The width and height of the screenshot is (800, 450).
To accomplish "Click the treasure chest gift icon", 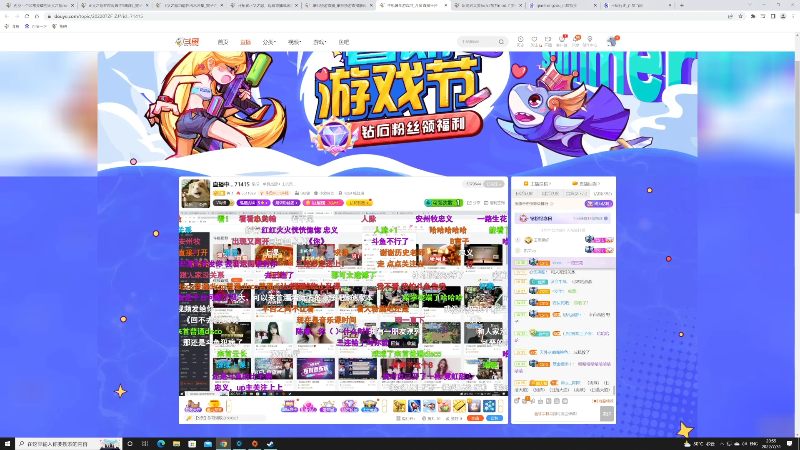I will point(370,406).
